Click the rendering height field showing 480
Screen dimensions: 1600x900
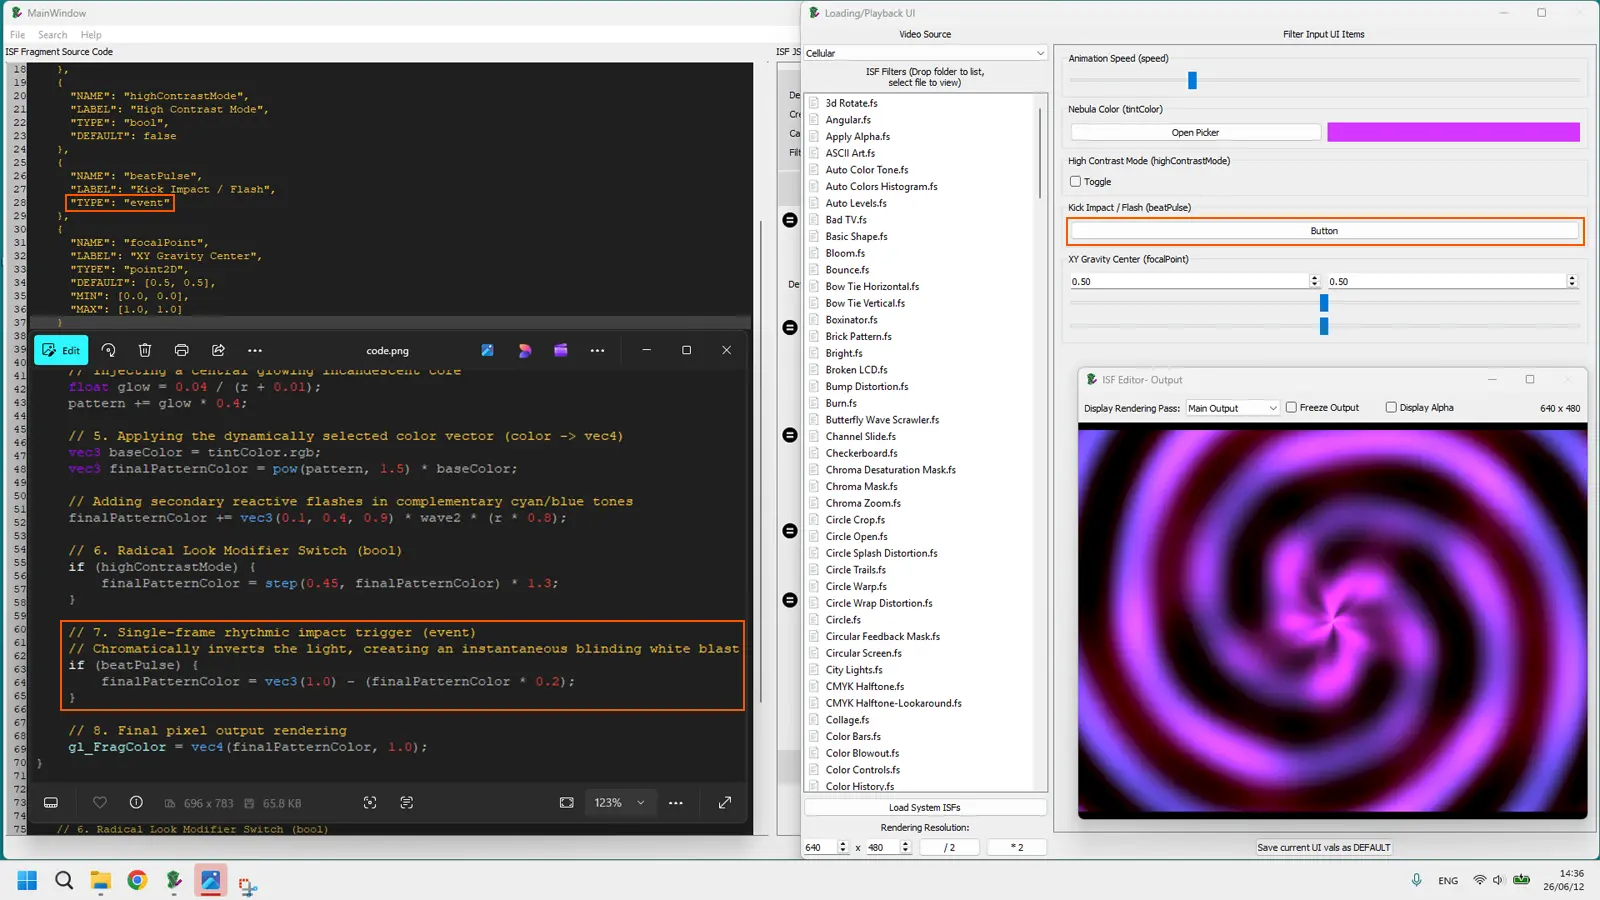tap(882, 847)
